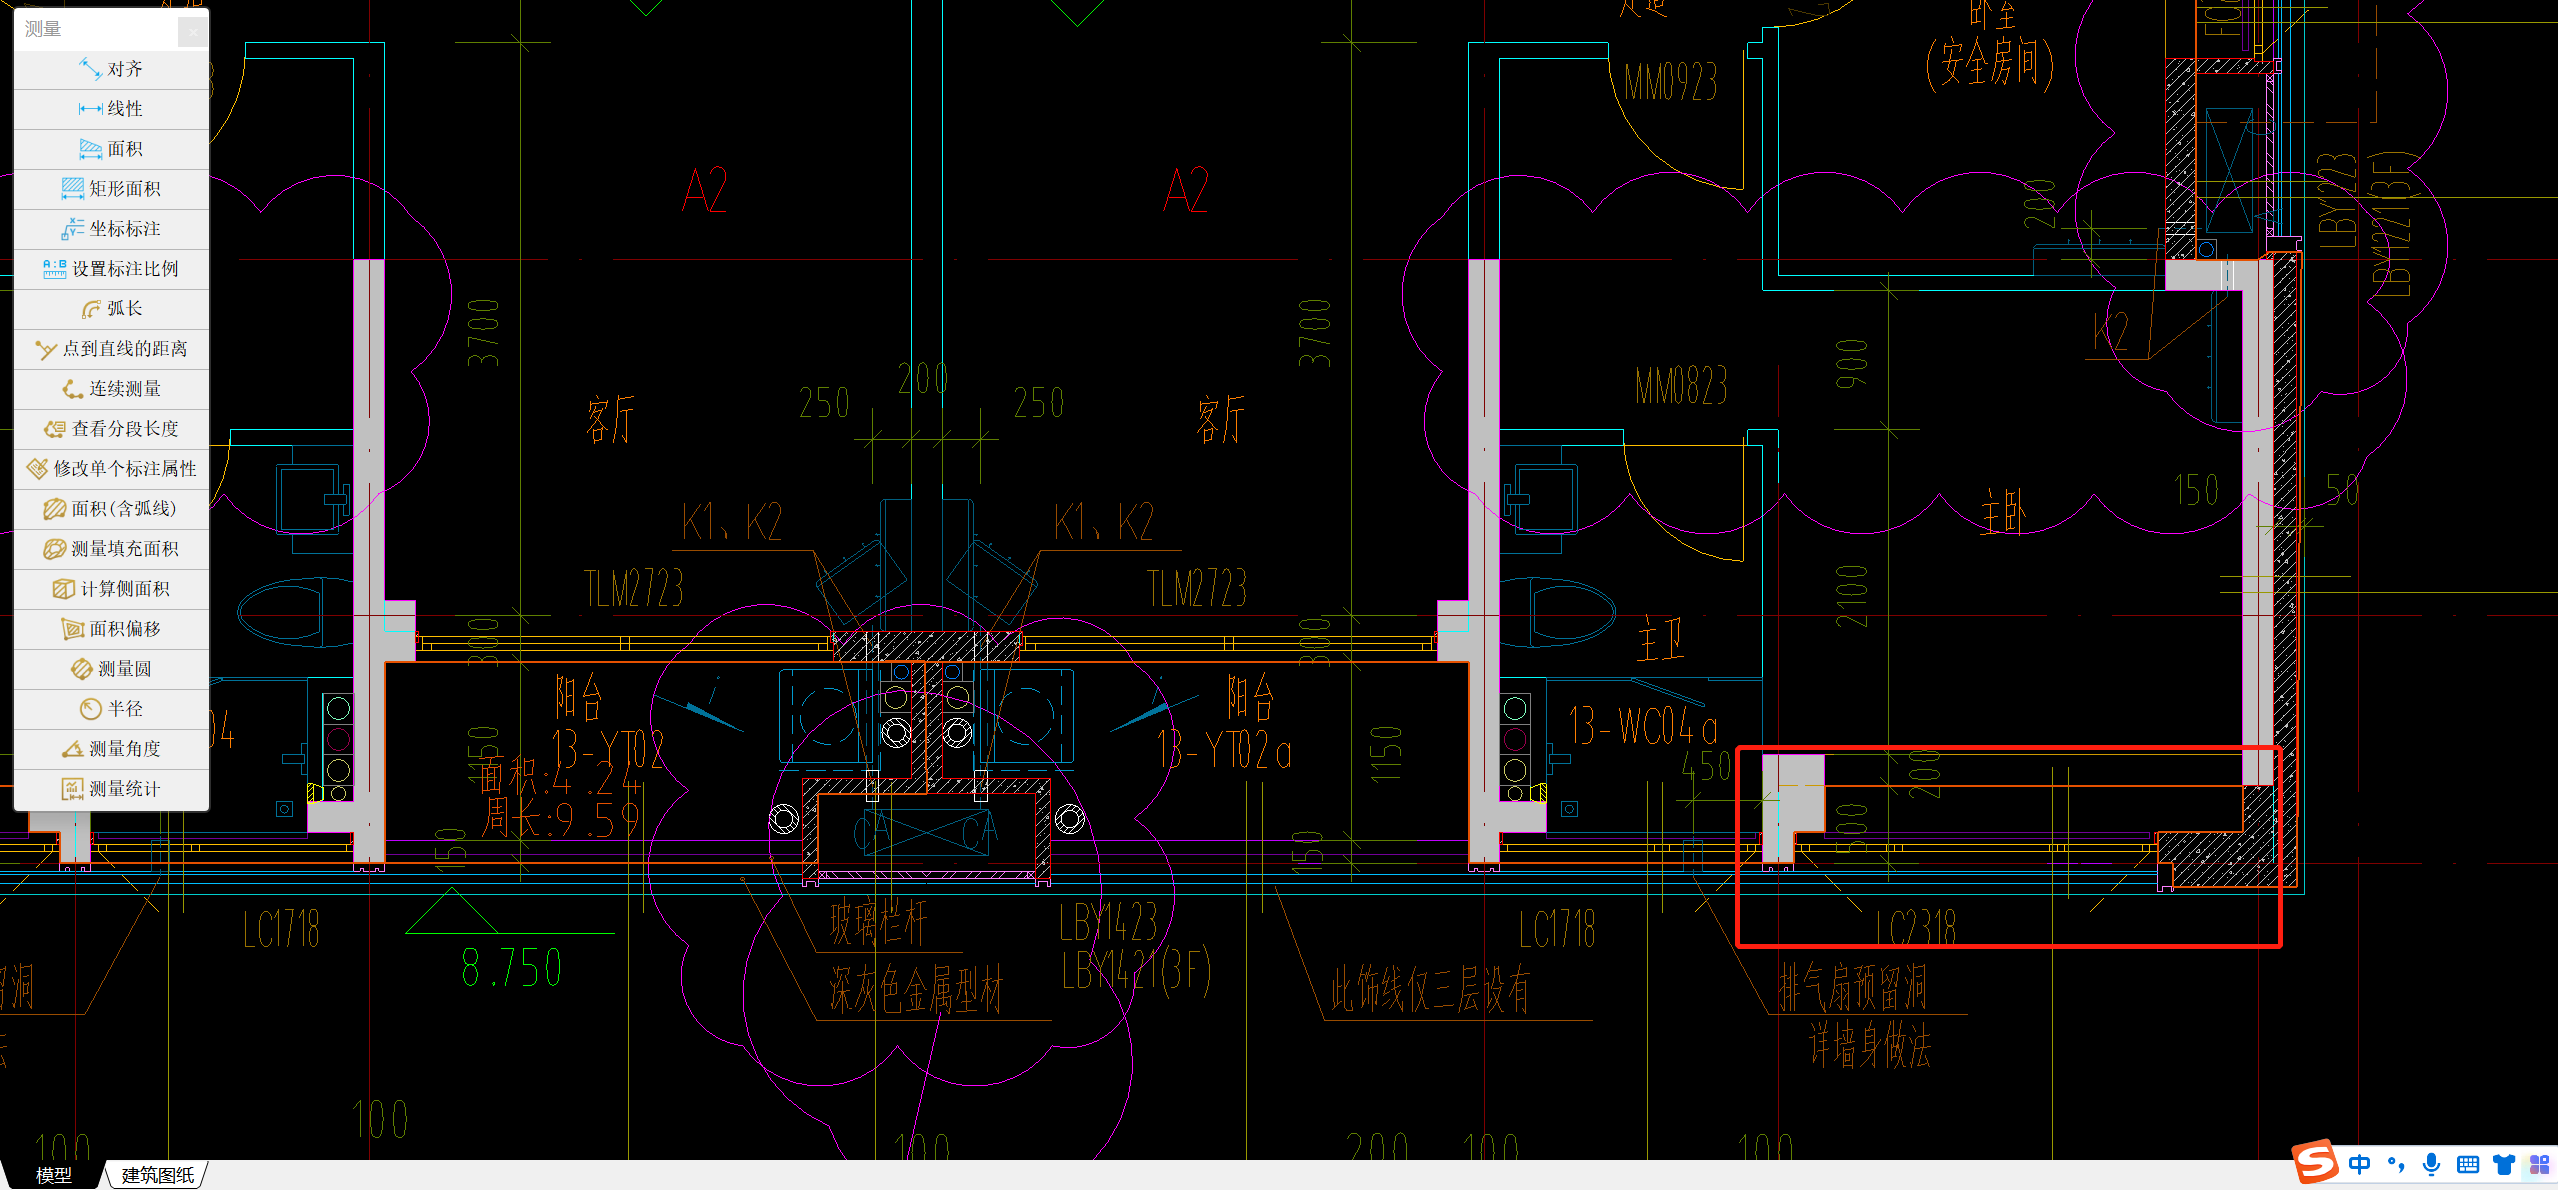2558x1190 pixels.
Task: Toggle Chinese/English mode via 中 indicator
Action: 2360,1164
